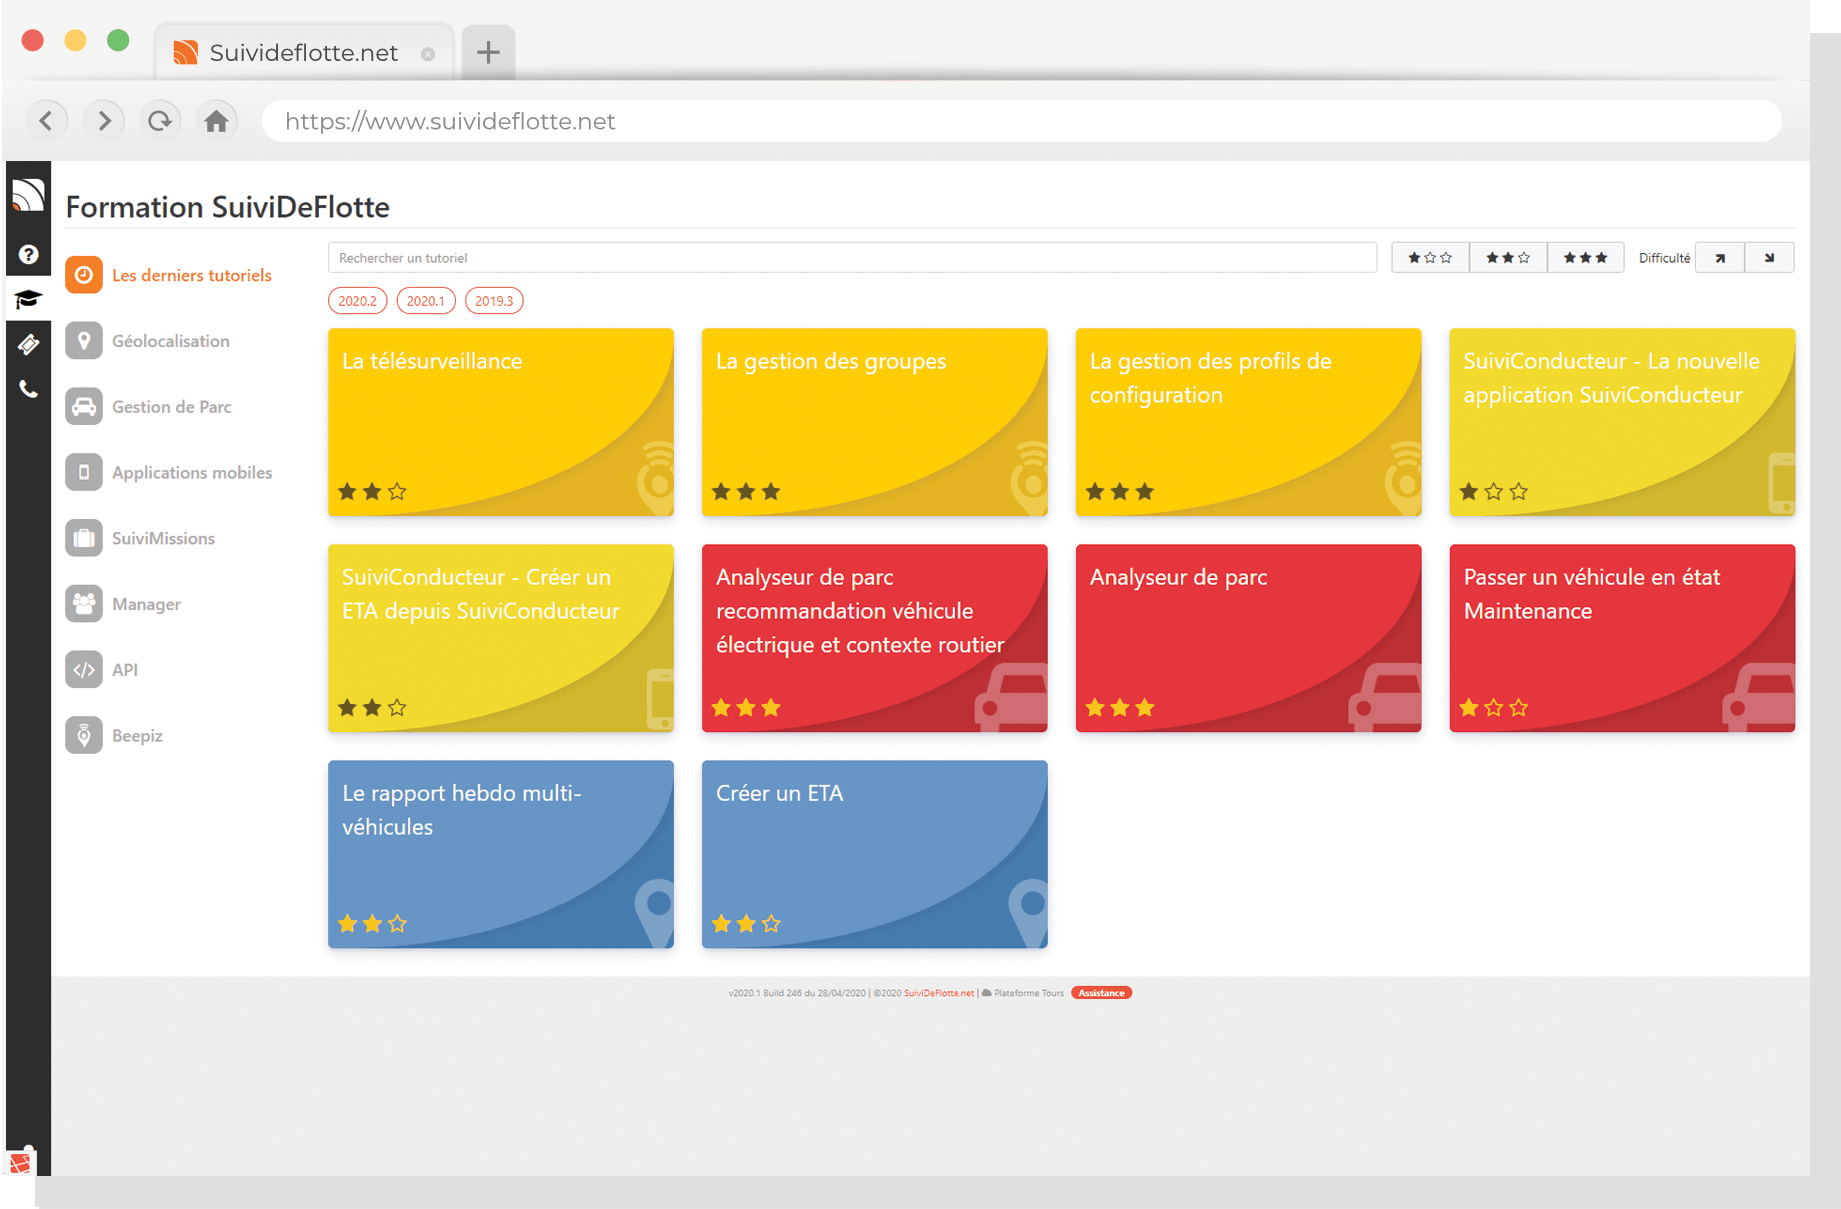
Task: Click the phone contact icon
Action: 28,389
